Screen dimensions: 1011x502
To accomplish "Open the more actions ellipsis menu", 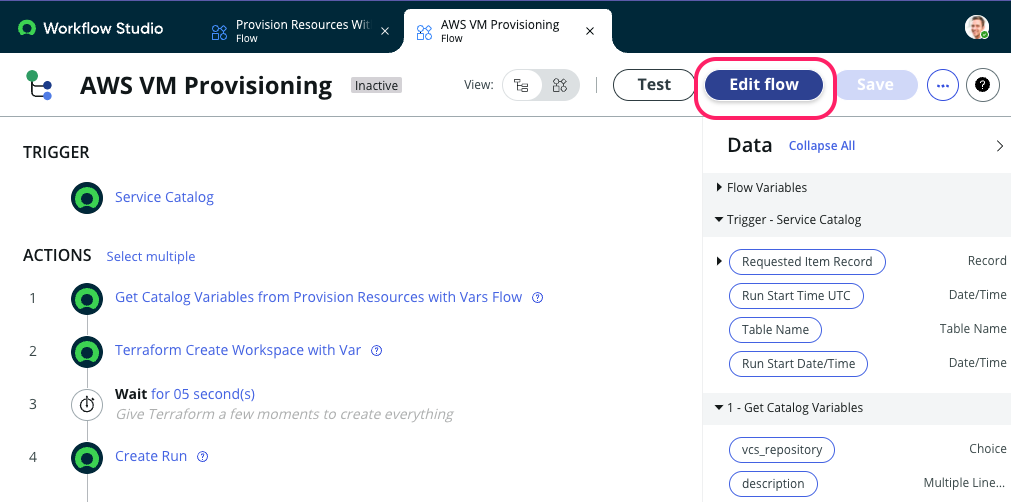I will click(943, 85).
